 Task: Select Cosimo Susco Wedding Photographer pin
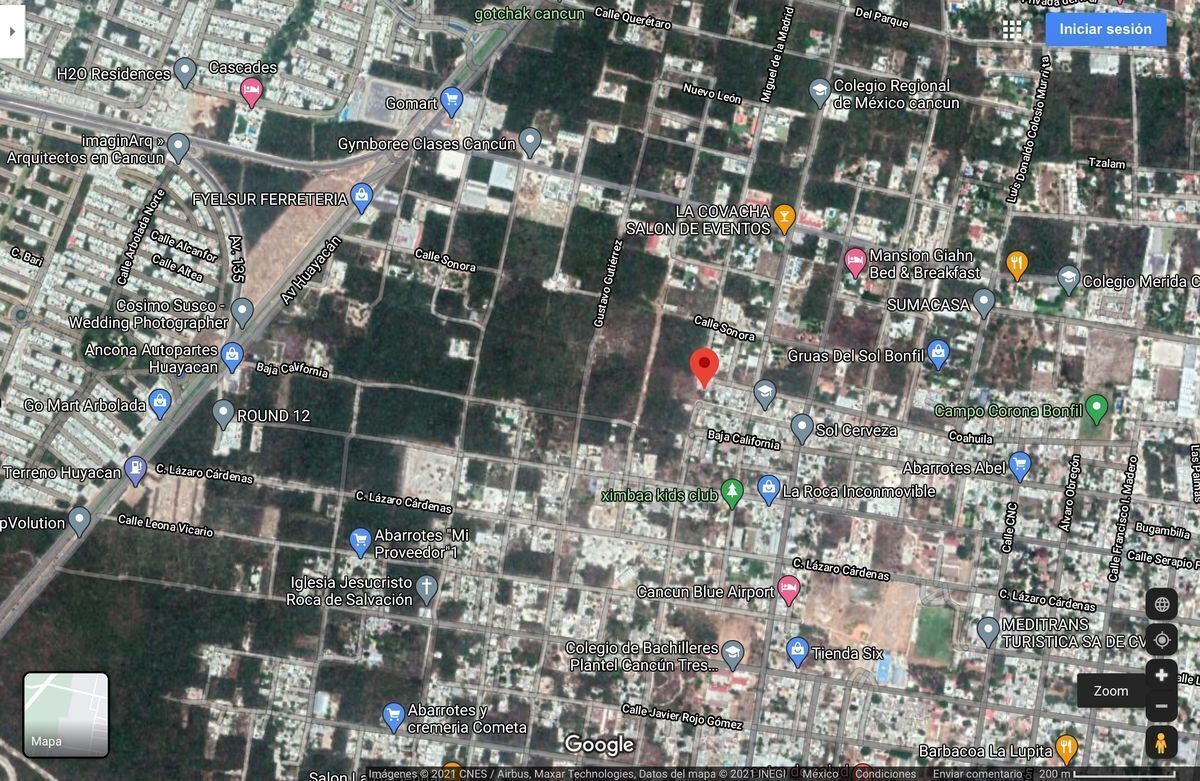click(x=242, y=313)
